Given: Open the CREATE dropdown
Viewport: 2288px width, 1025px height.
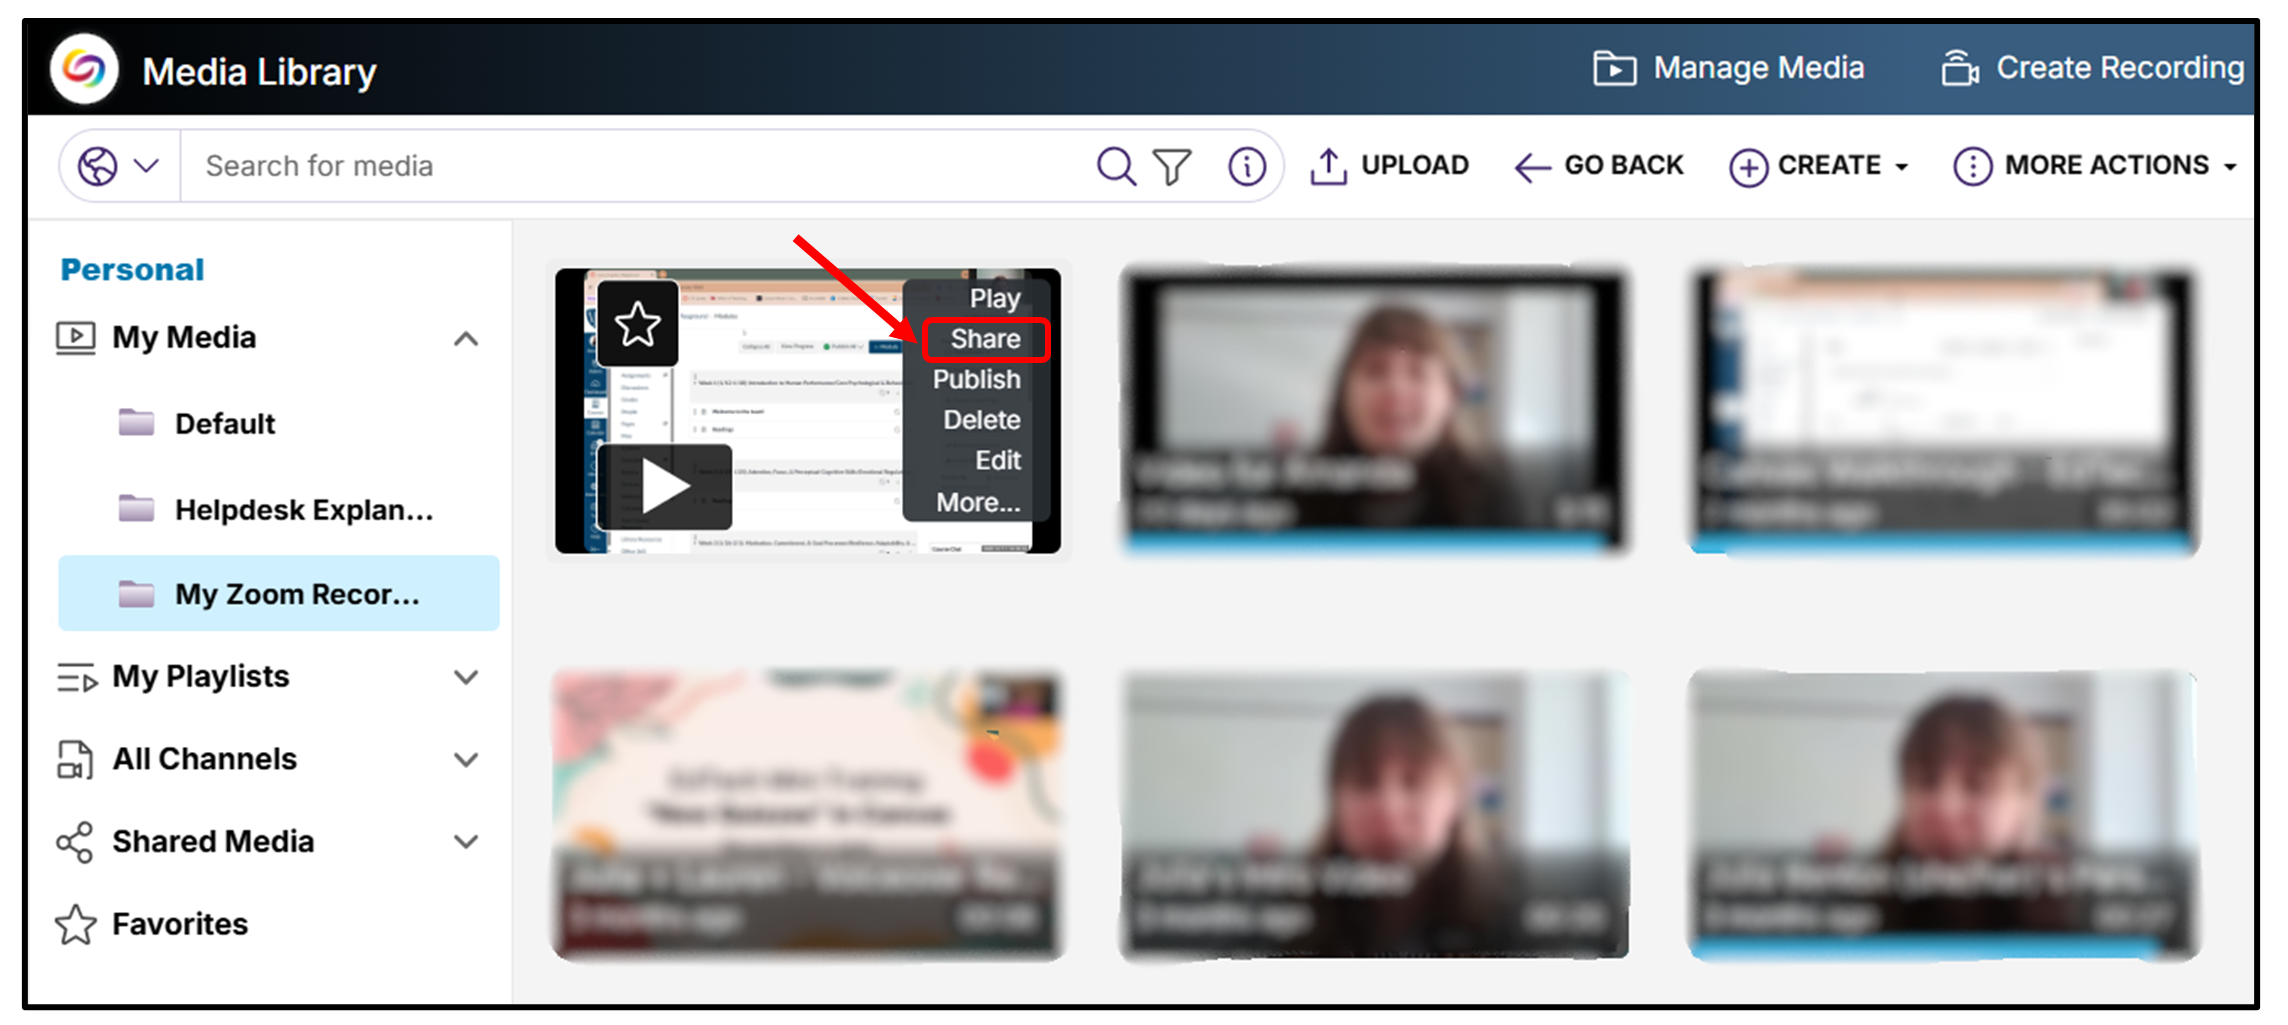Looking at the screenshot, I should click(1819, 166).
